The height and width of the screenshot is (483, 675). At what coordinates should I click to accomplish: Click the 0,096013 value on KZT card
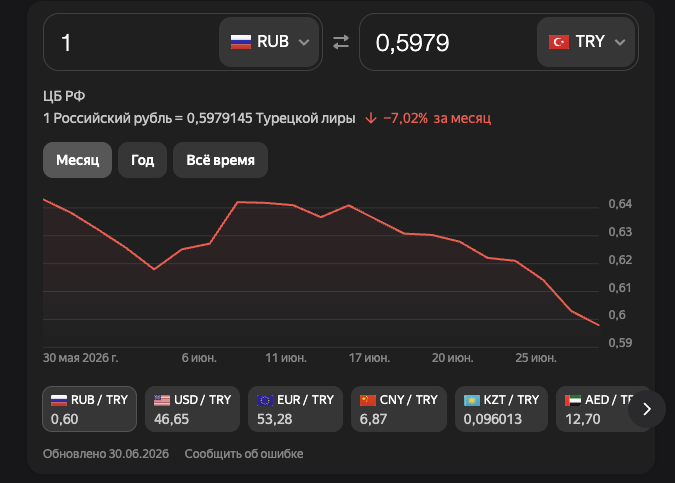click(492, 419)
